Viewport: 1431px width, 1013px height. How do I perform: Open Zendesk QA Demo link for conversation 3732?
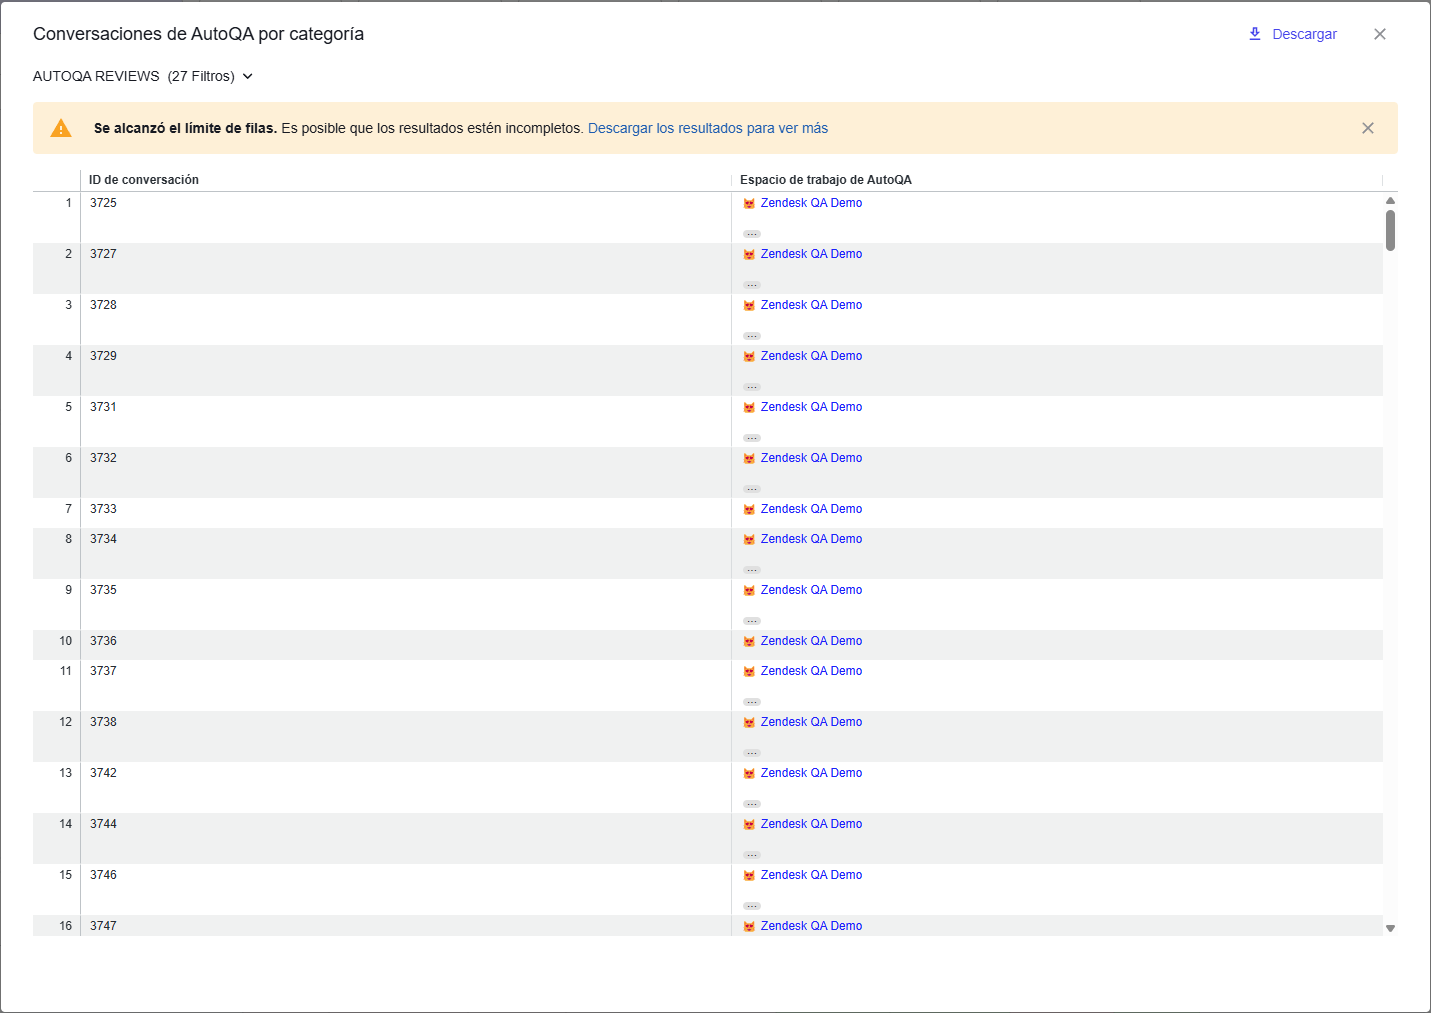[x=811, y=458]
